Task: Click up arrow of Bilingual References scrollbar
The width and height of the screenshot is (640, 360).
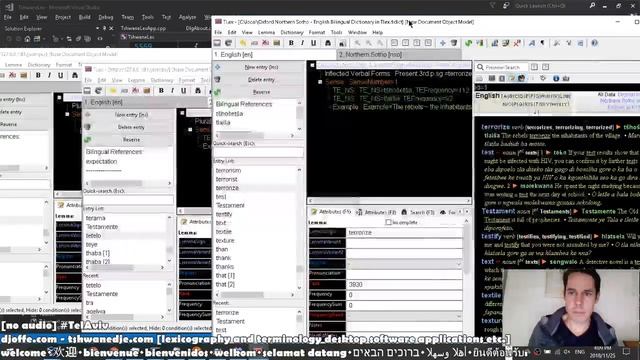Action: pyautogui.click(x=299, y=103)
